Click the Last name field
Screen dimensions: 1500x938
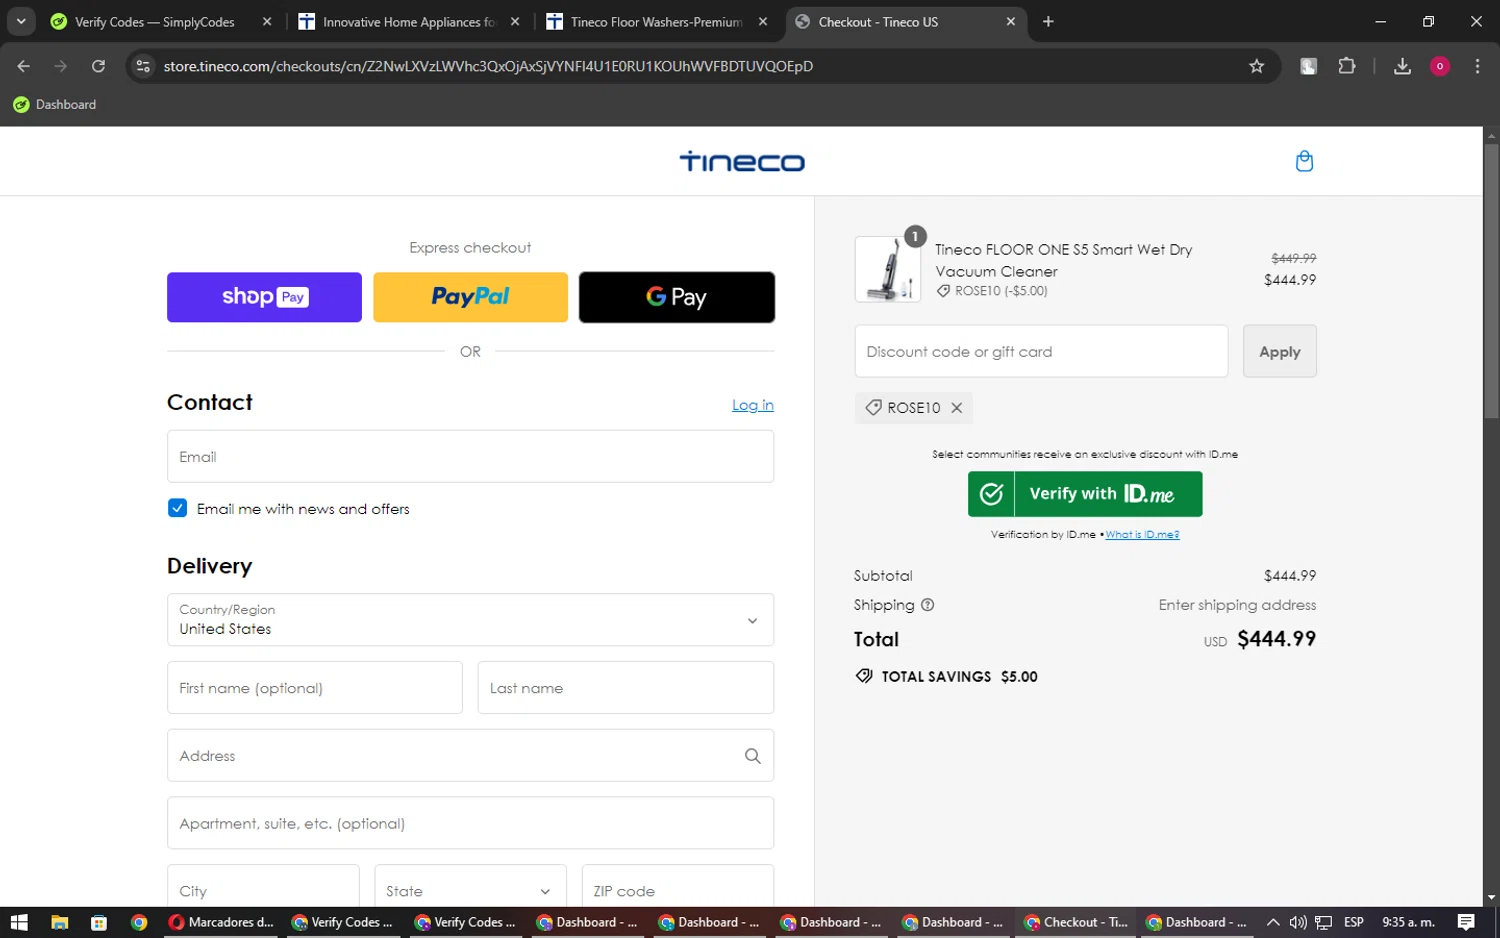point(626,688)
